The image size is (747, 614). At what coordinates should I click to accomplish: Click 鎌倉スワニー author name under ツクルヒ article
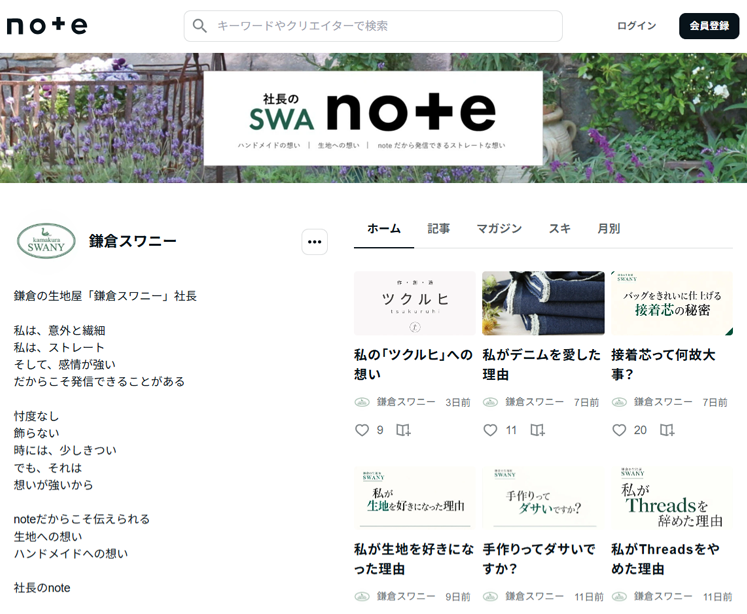point(406,402)
